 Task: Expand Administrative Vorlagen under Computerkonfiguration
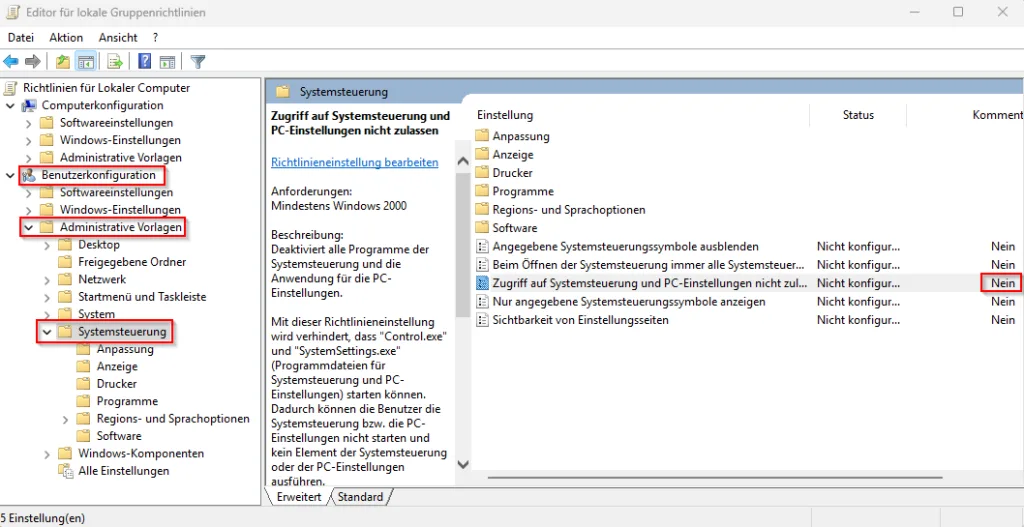tap(28, 157)
